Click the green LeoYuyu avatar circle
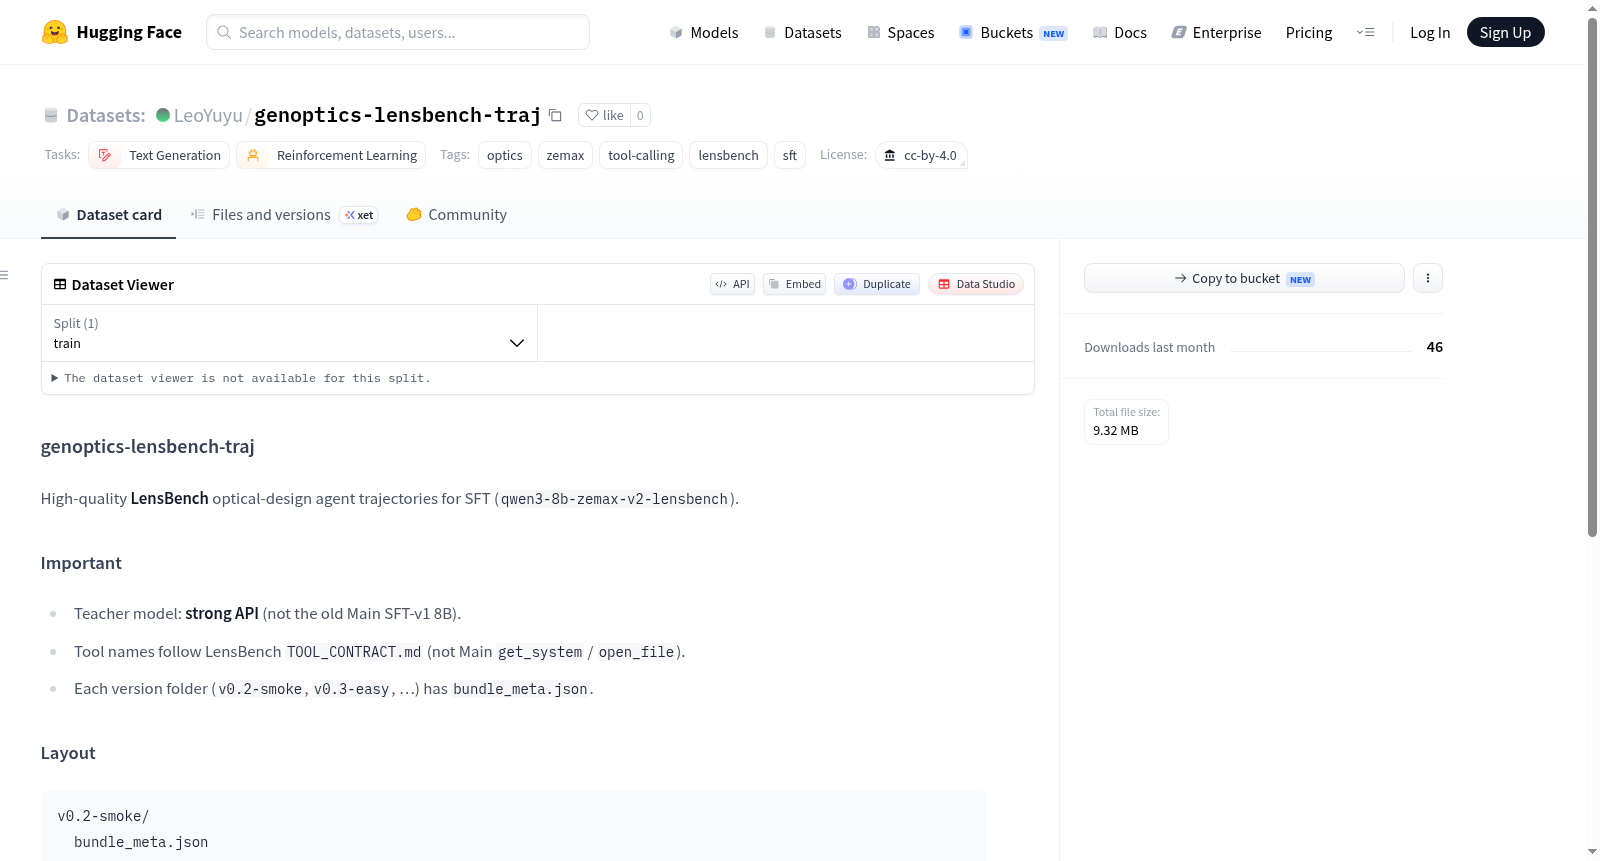Screen dimensions: 1600x861 163,115
